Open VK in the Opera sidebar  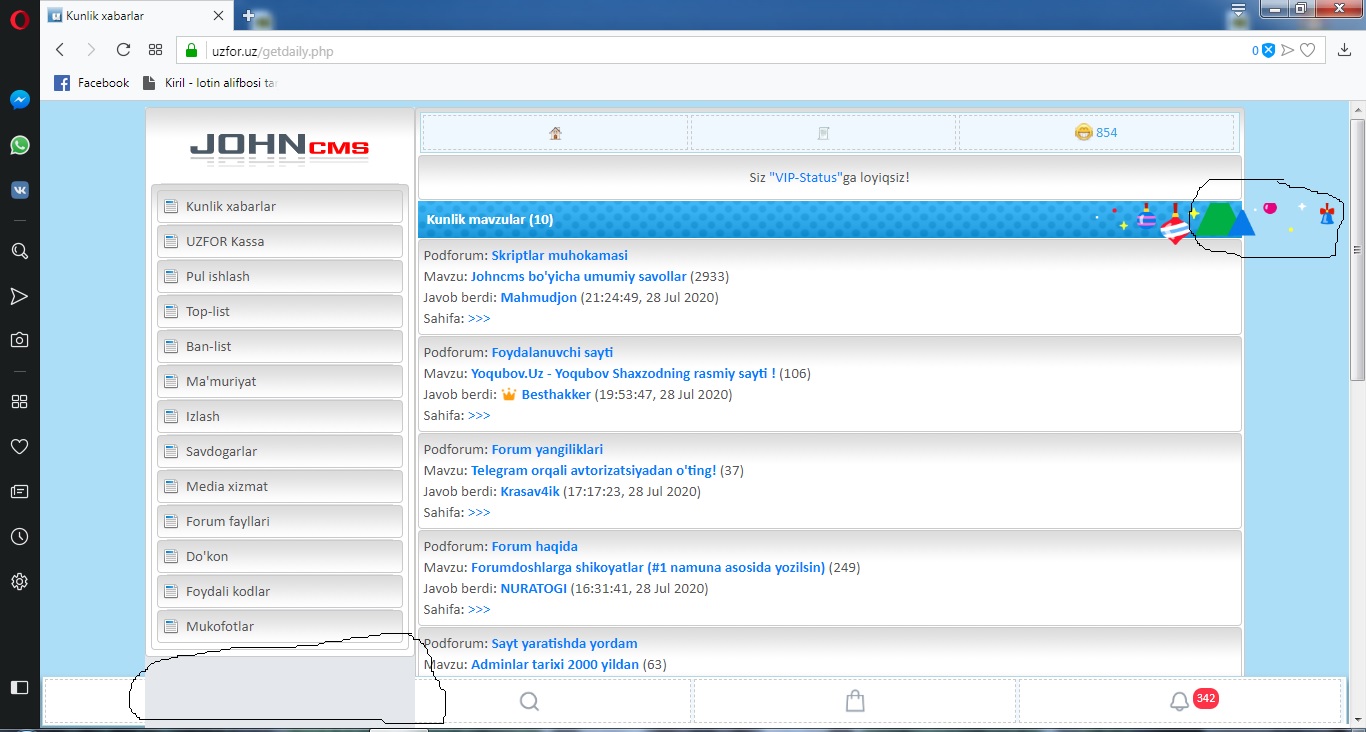tap(19, 190)
